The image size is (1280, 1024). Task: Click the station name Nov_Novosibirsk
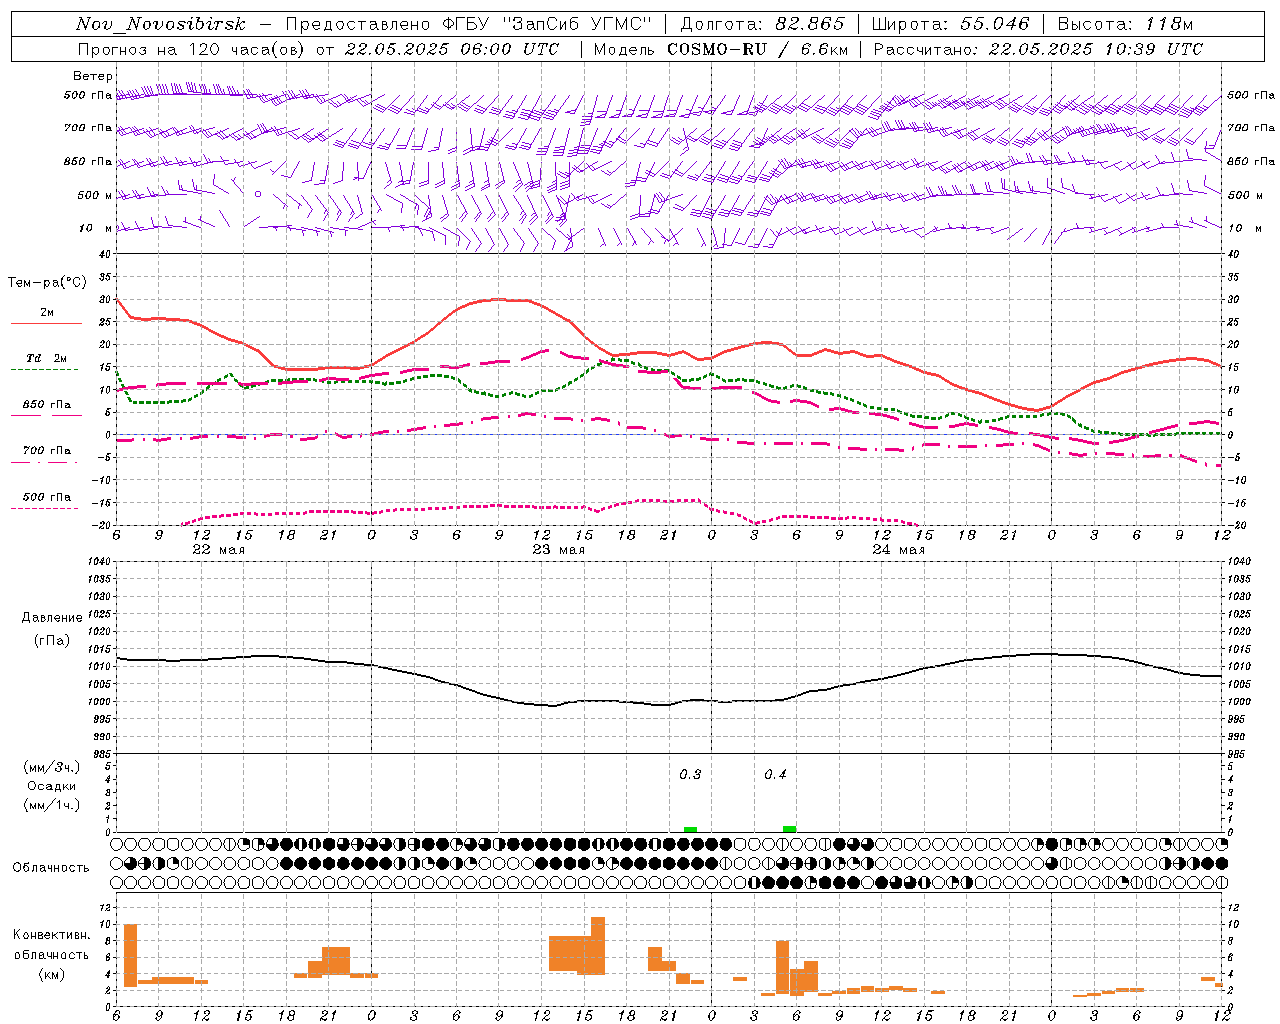click(x=160, y=24)
